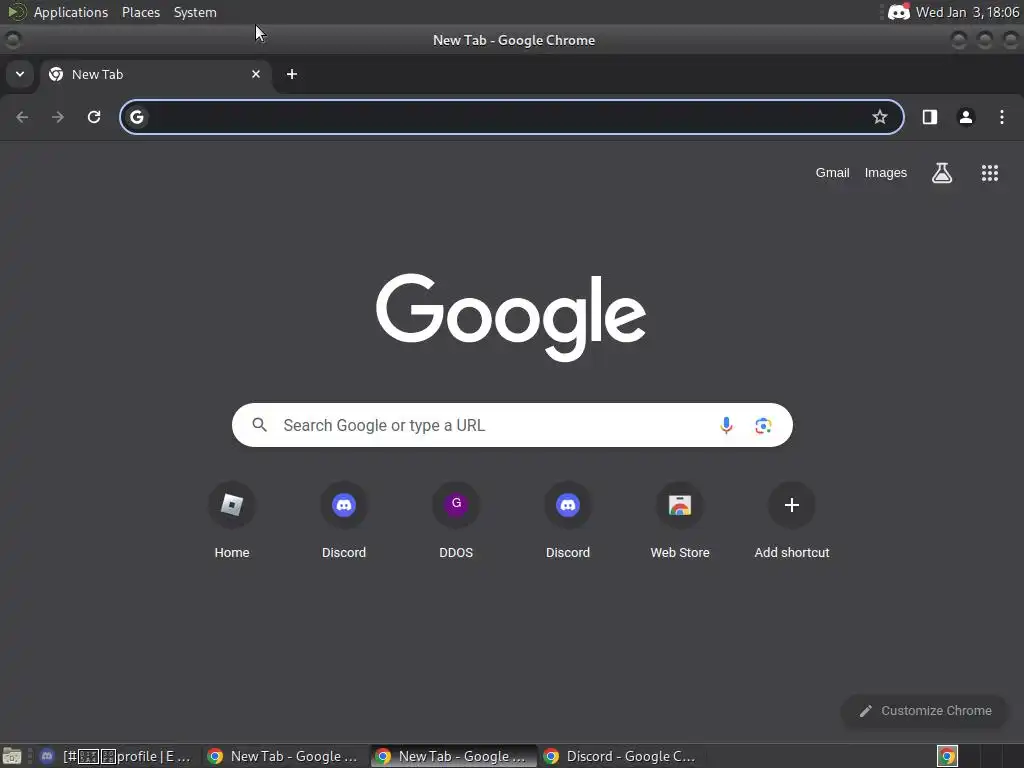The width and height of the screenshot is (1024, 768).
Task: Select the New Tab browser tab
Action: coord(156,74)
